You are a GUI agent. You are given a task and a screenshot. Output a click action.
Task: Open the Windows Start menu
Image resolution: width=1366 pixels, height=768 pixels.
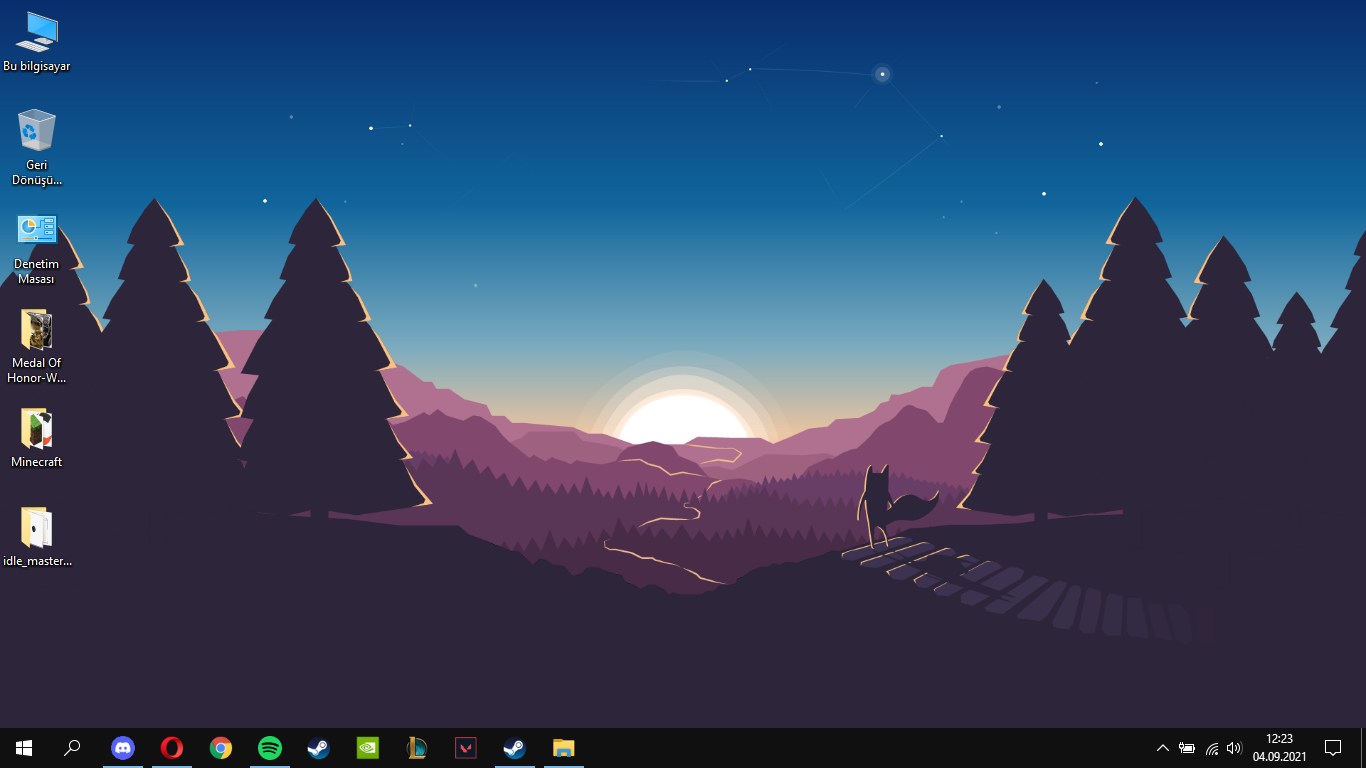click(x=23, y=748)
